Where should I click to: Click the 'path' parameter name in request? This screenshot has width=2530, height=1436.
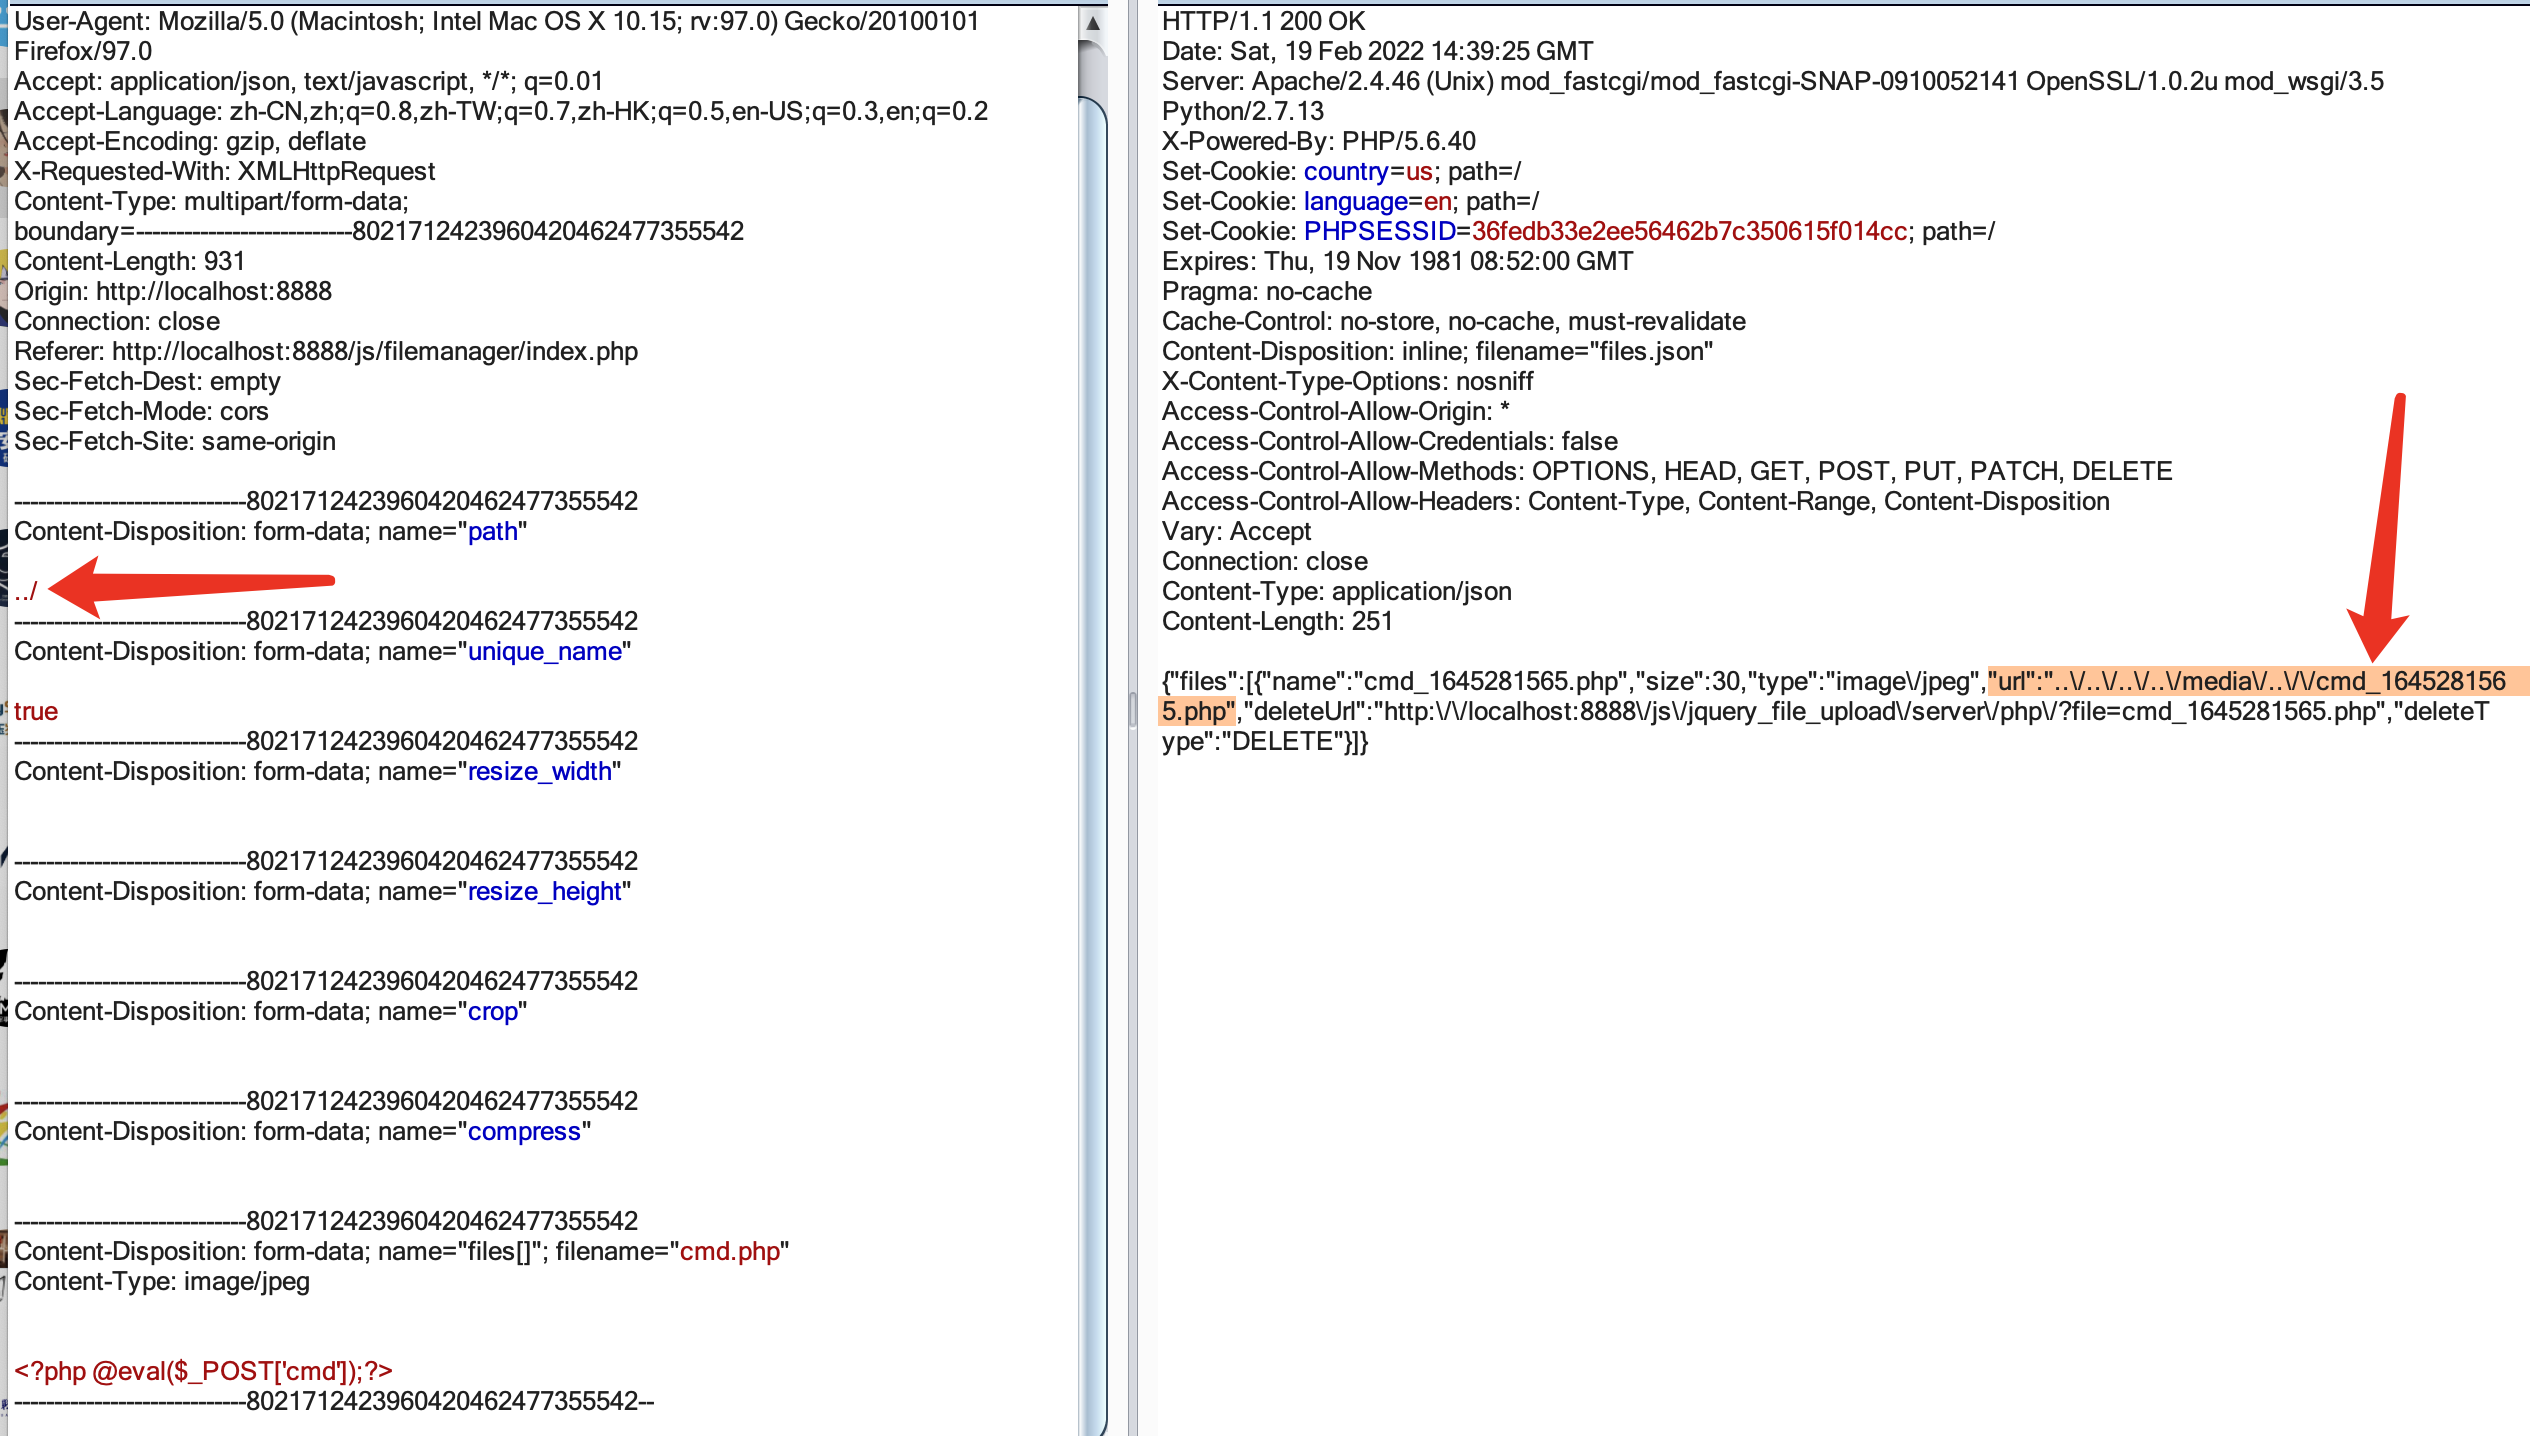tap(492, 531)
